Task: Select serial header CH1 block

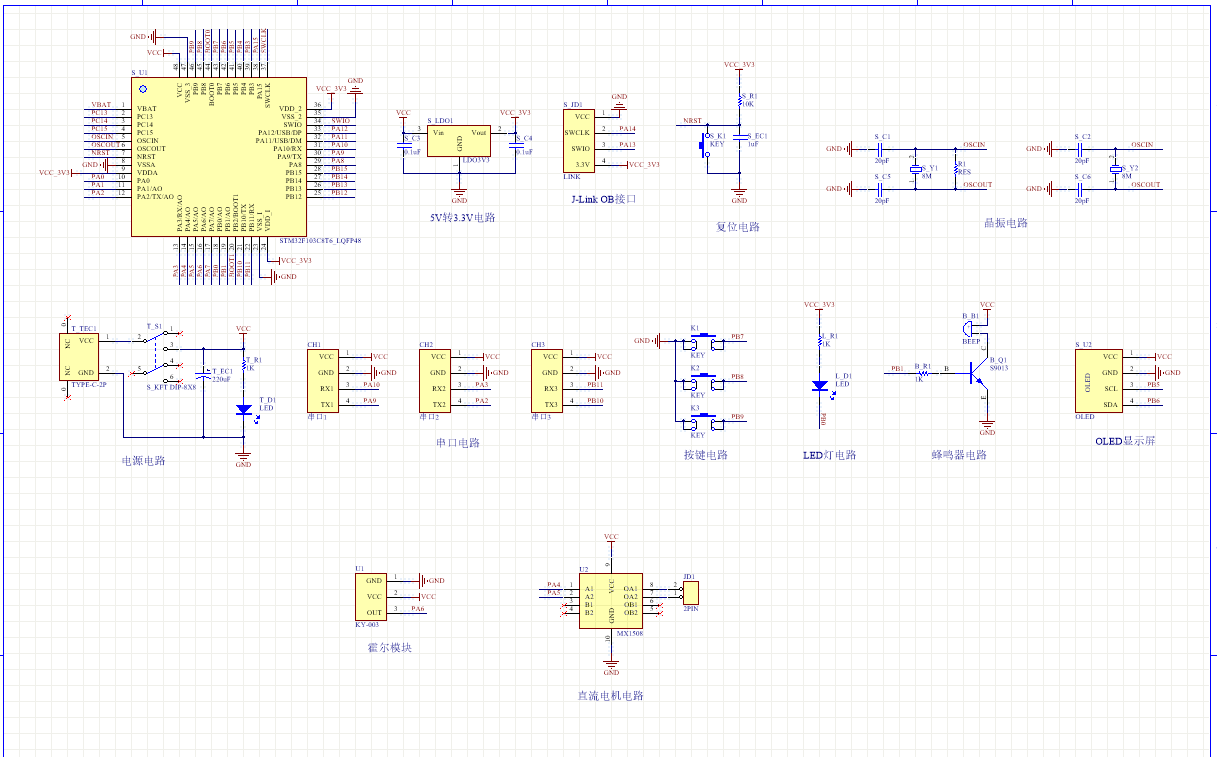Action: click(x=323, y=380)
